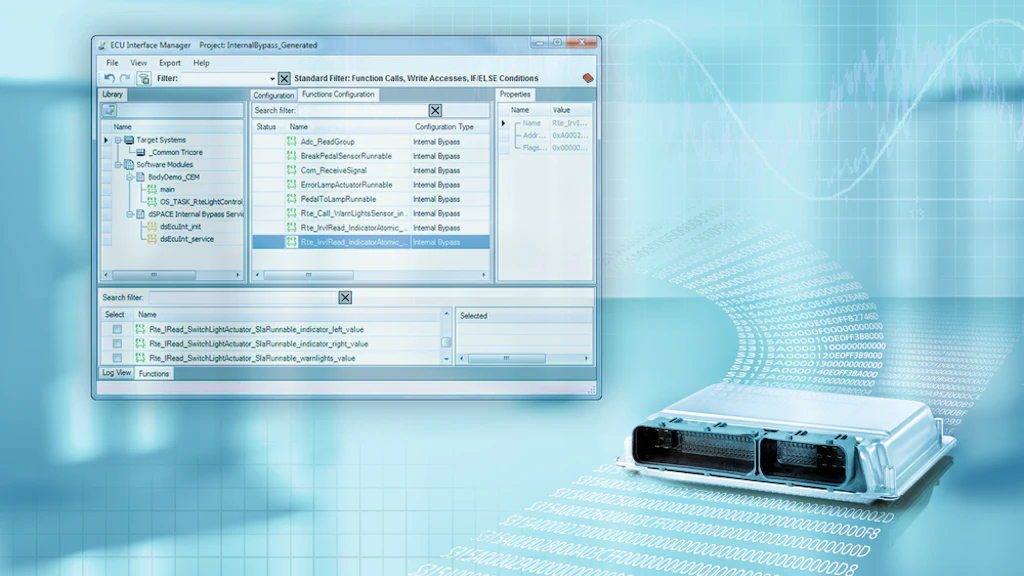Sort by Configuration Type column header

[444, 127]
